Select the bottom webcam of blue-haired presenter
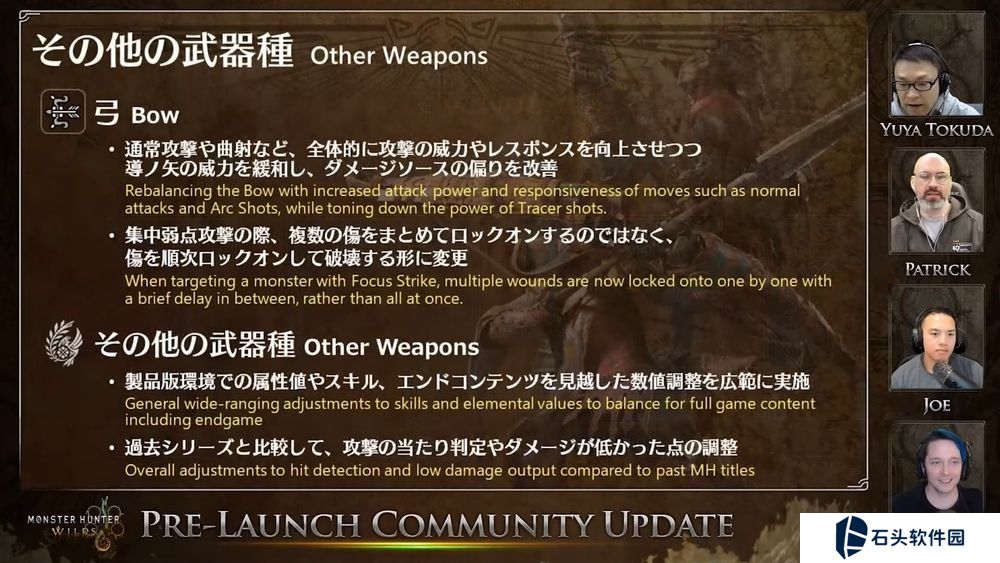 (x=936, y=469)
